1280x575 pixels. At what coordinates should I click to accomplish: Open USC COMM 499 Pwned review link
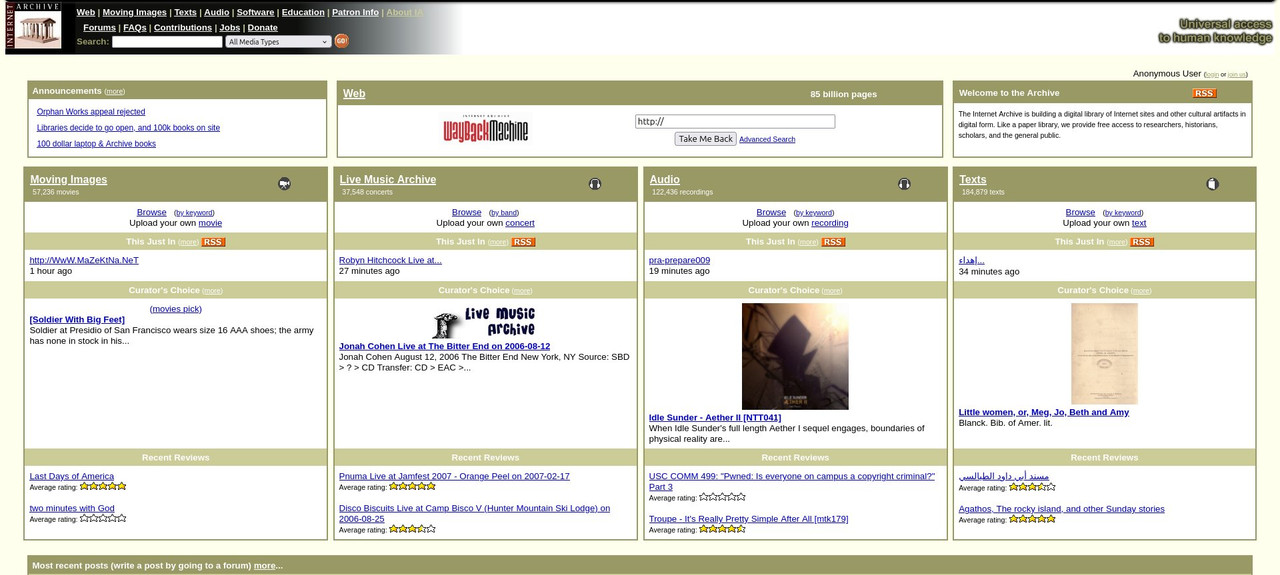coord(792,482)
